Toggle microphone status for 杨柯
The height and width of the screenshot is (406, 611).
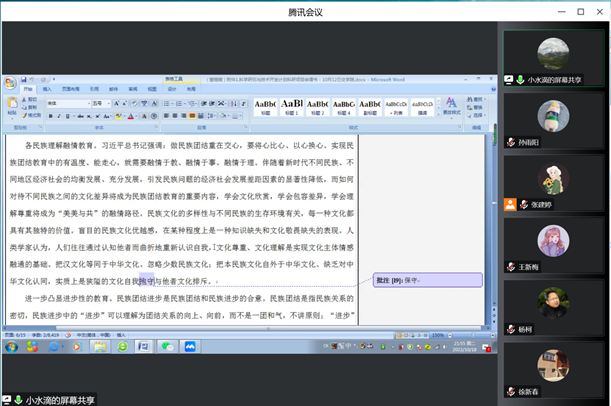point(511,329)
